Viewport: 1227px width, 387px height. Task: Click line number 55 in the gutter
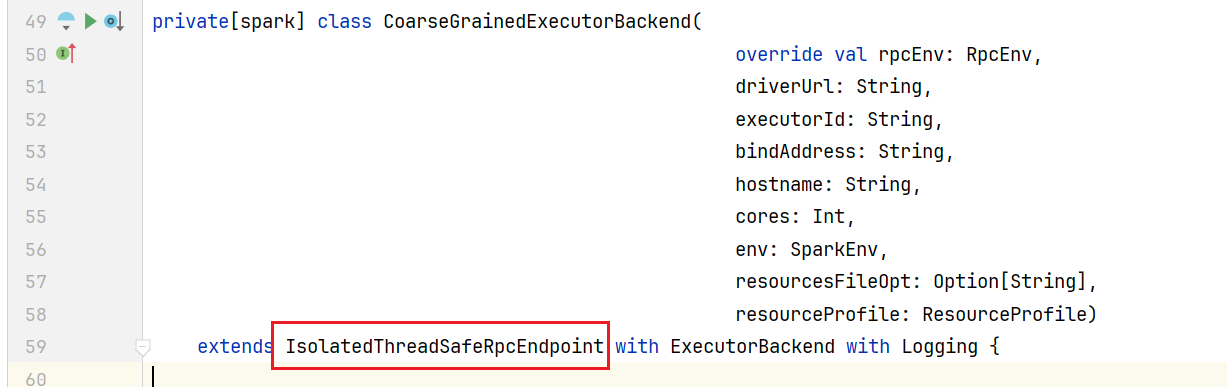[x=36, y=217]
